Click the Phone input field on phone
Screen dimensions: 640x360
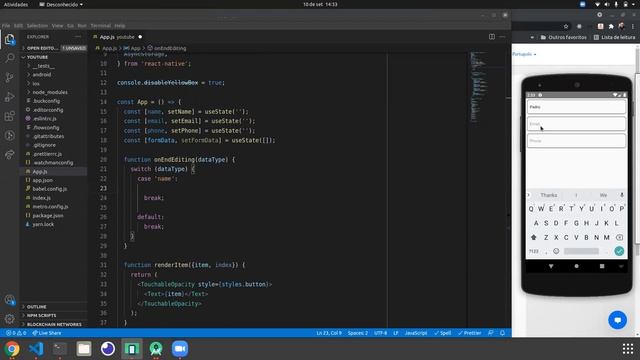(576, 141)
